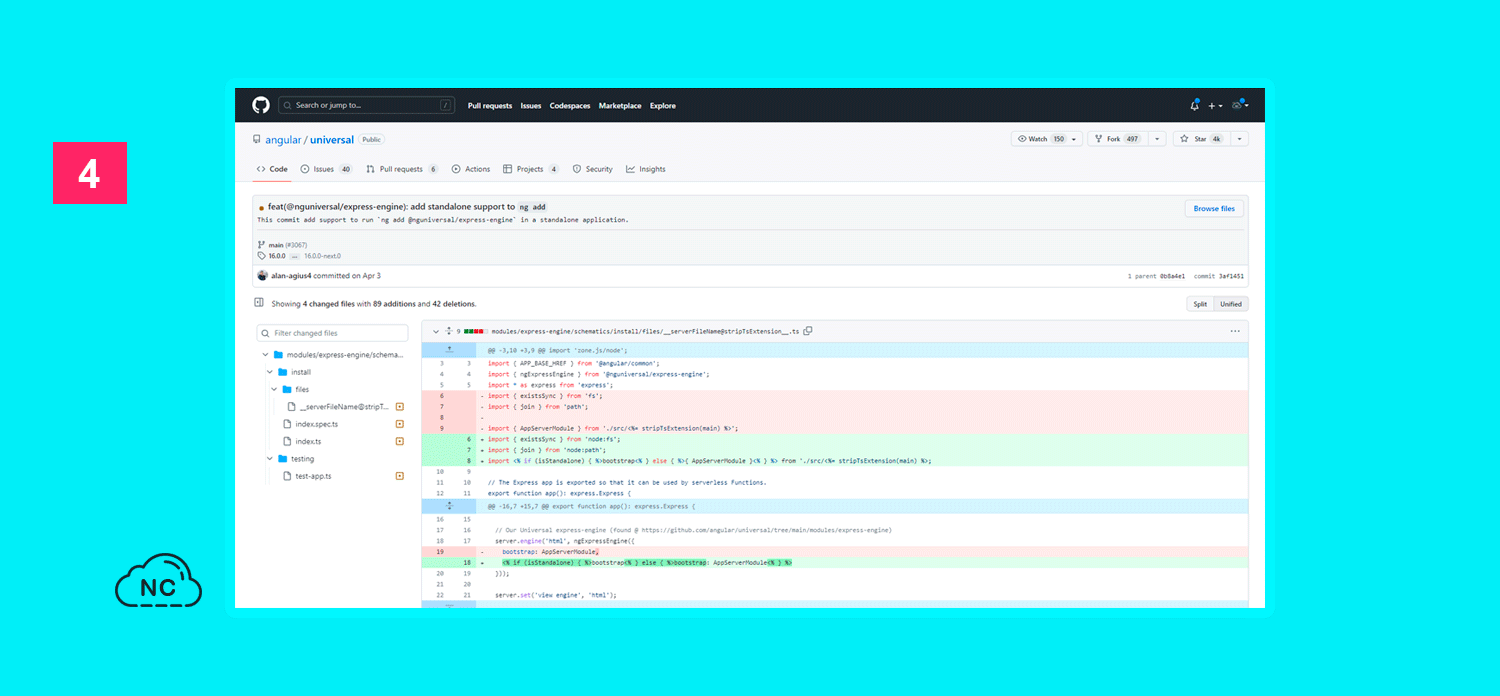Viewport: 1500px width, 696px height.
Task: Open the Fork options dropdown arrow
Action: pyautogui.click(x=1157, y=139)
